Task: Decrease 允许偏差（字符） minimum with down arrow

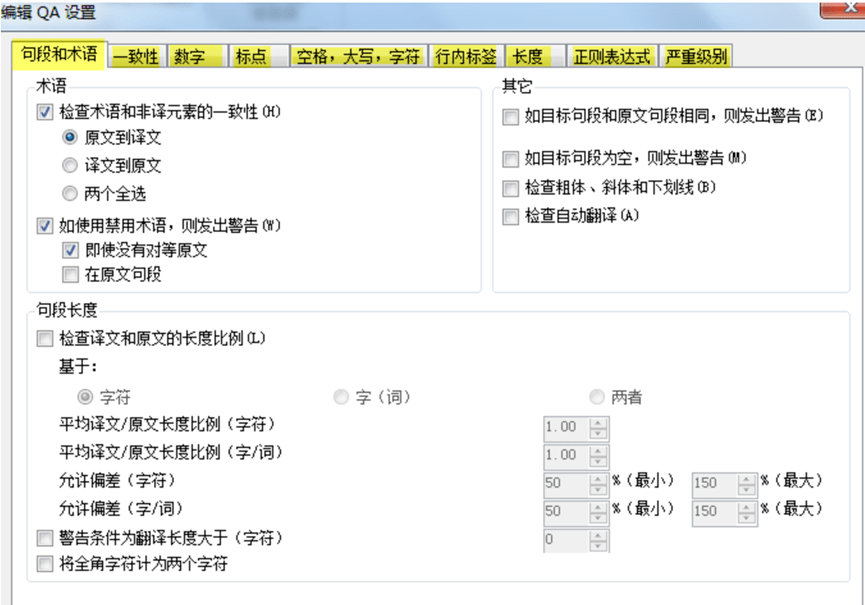Action: coord(598,490)
